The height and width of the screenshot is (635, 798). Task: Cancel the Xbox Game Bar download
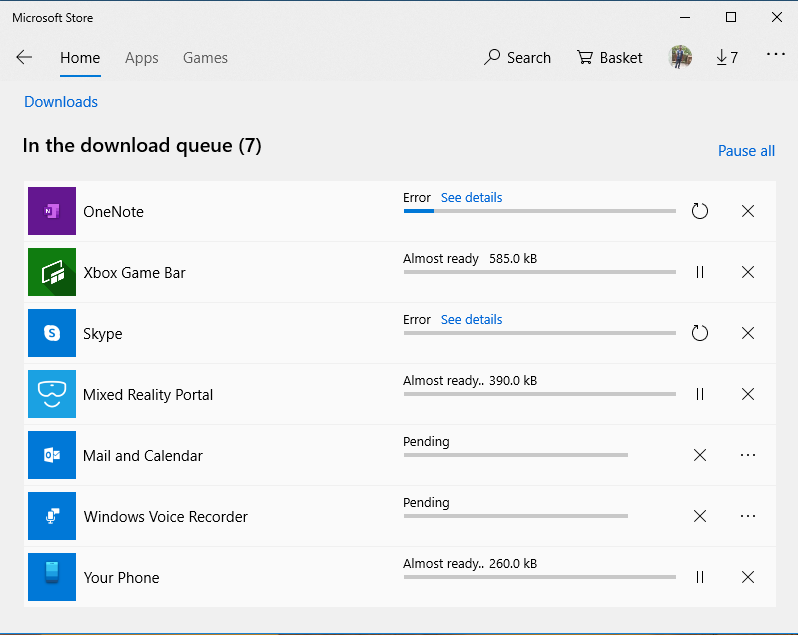coord(748,272)
